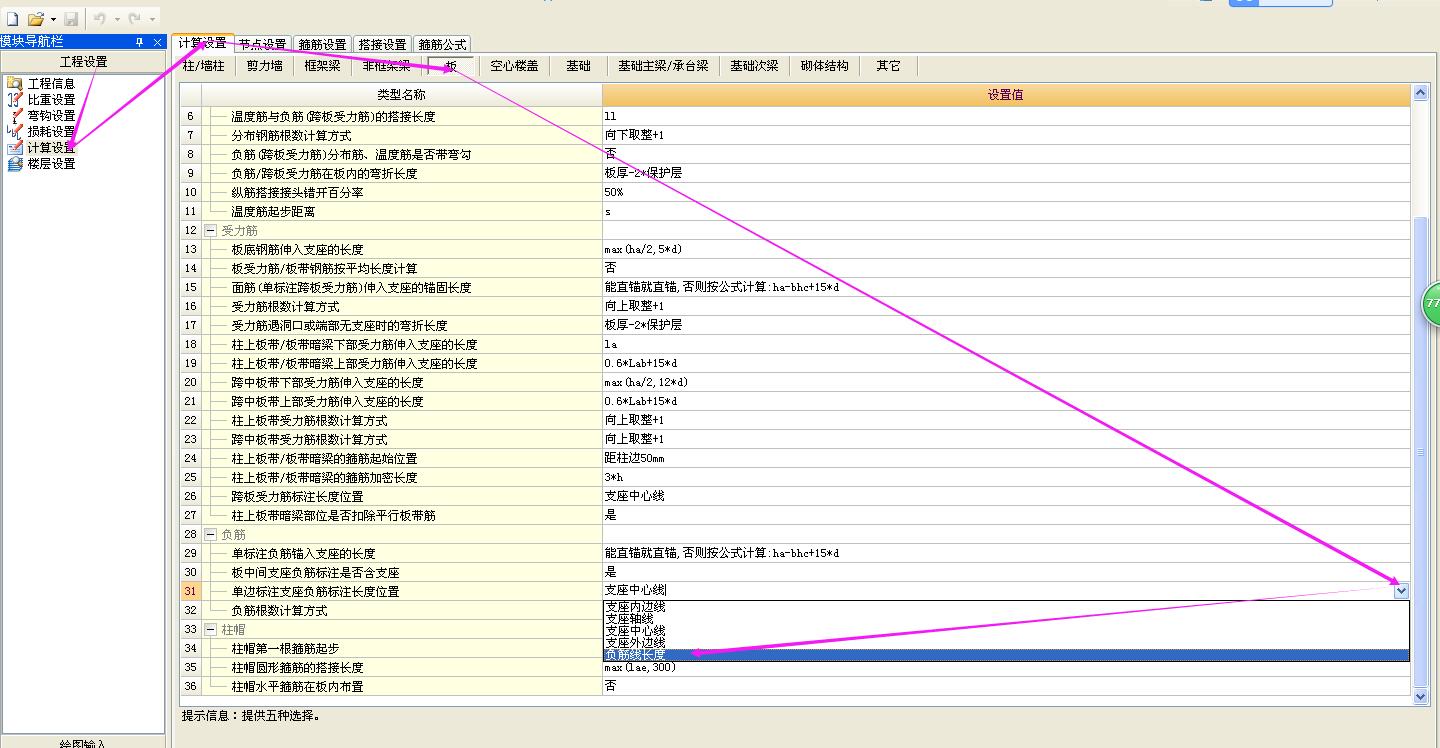This screenshot has height=748, width=1440.
Task: Collapse the 受力筋 group in row 12
Action: (211, 230)
